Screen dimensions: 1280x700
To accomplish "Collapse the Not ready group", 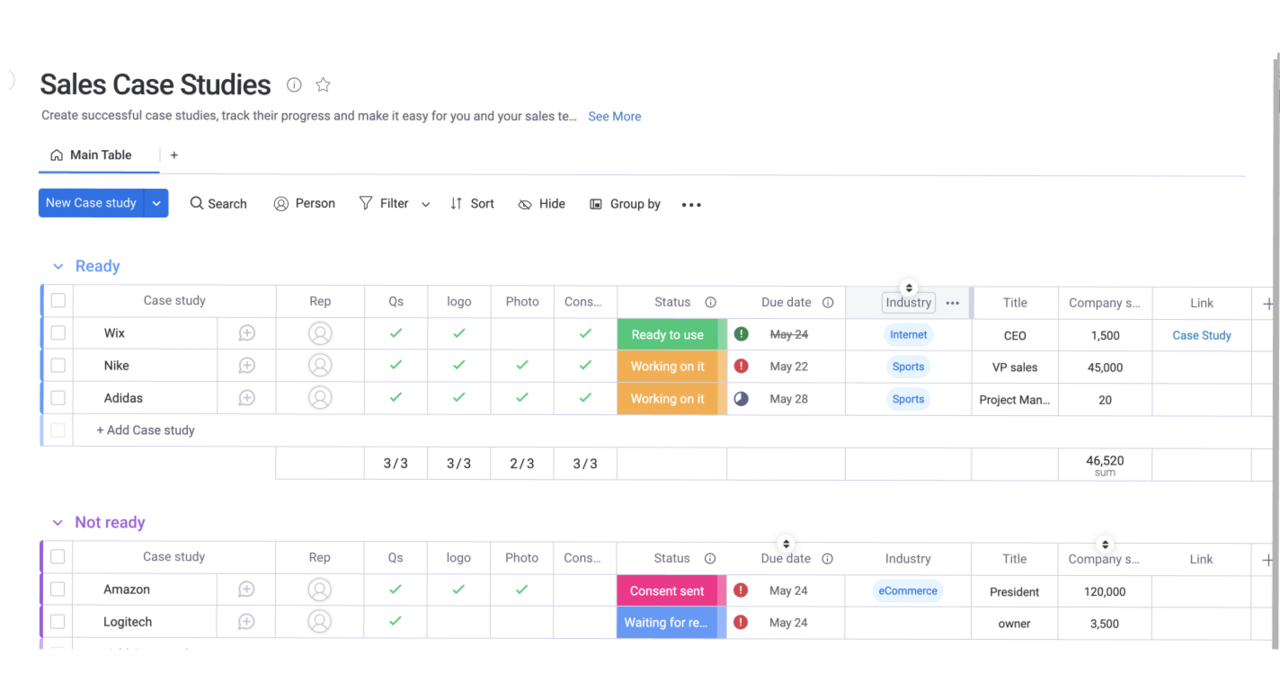I will pyautogui.click(x=57, y=523).
